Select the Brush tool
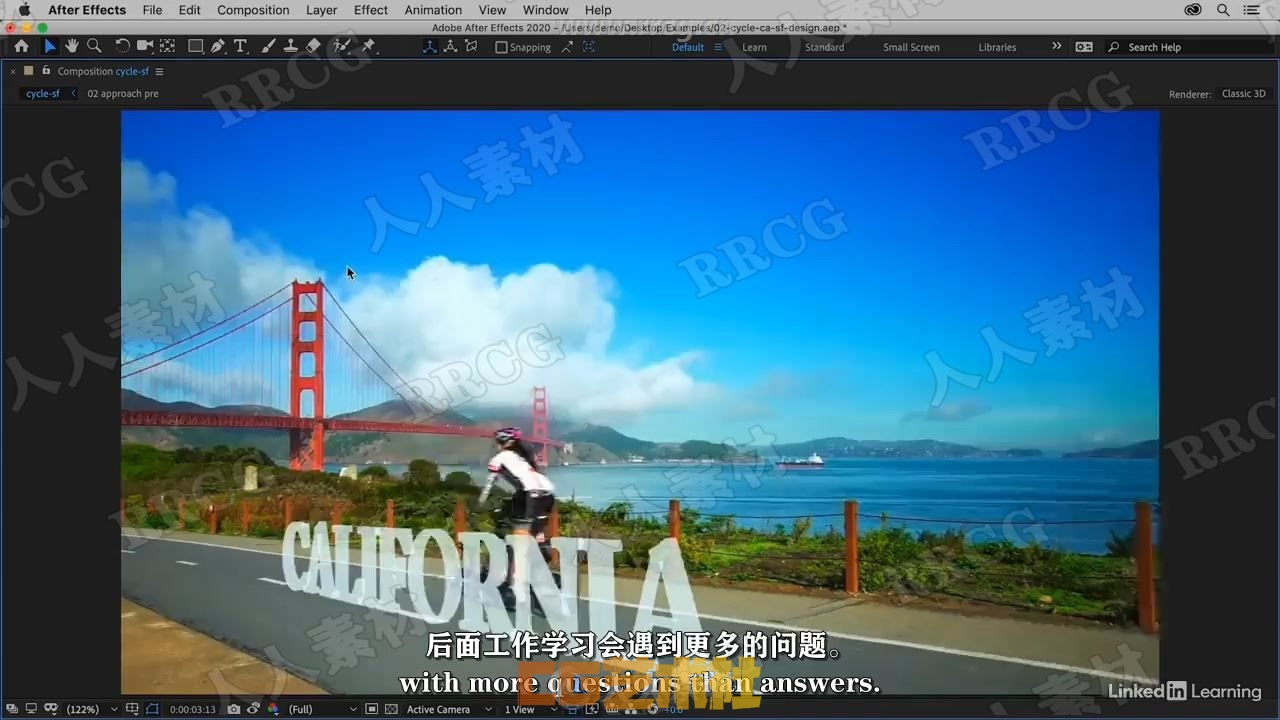This screenshot has height=720, width=1280. click(268, 46)
